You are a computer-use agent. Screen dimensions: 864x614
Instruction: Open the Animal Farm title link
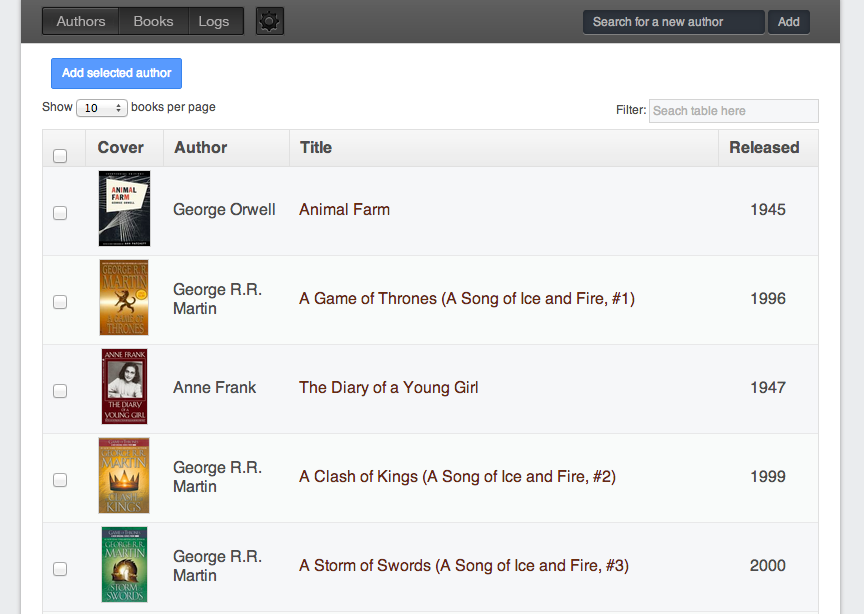[x=344, y=210]
